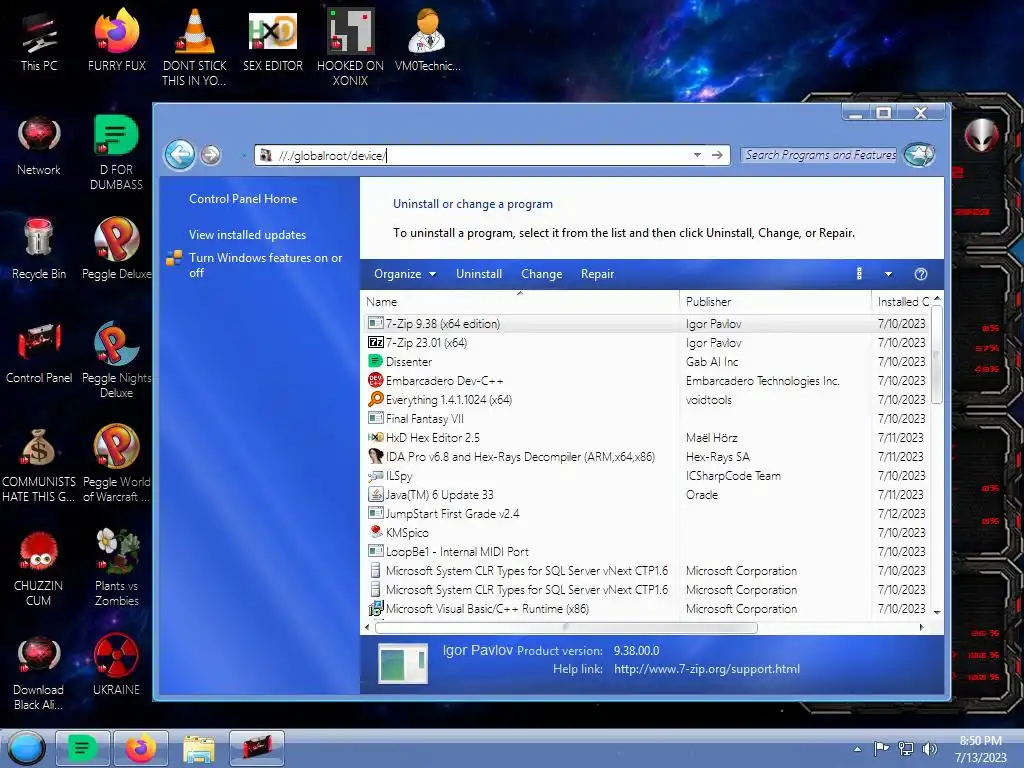Open the Download Black Ali... icon
The height and width of the screenshot is (768, 1024).
(x=39, y=673)
